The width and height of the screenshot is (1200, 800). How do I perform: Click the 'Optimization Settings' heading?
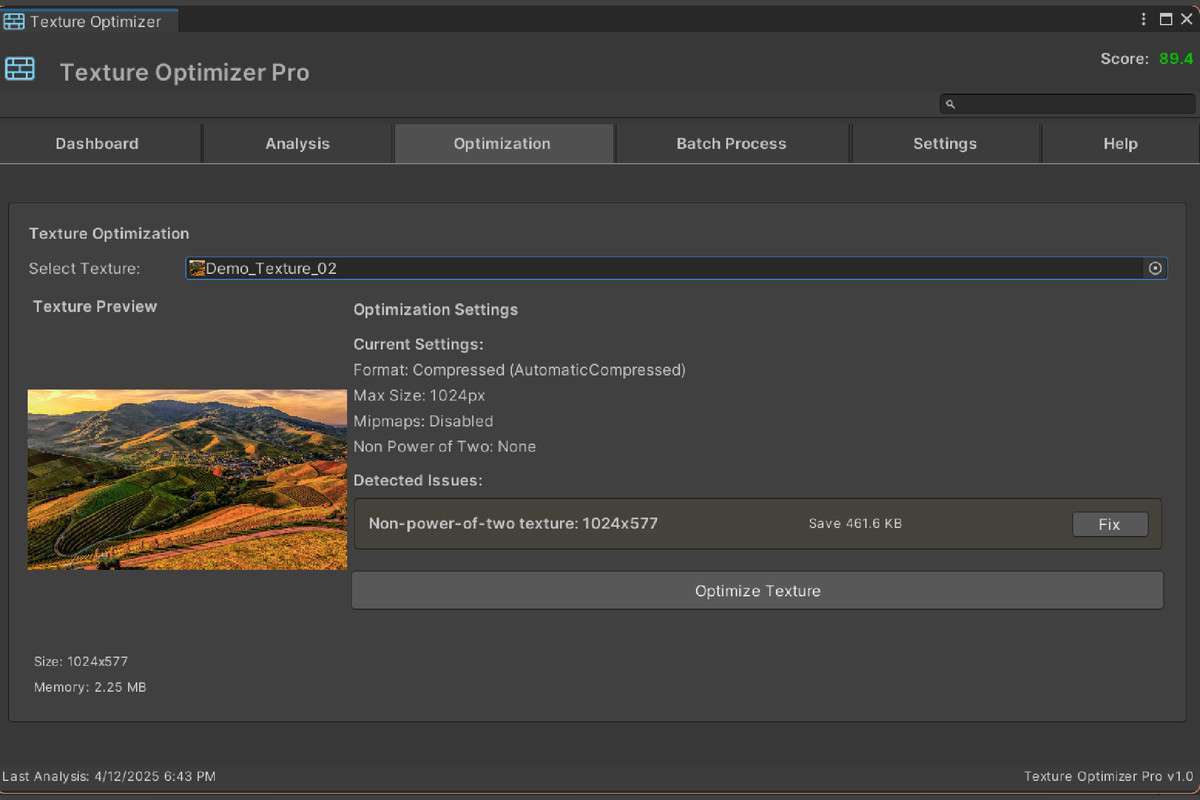tap(436, 309)
